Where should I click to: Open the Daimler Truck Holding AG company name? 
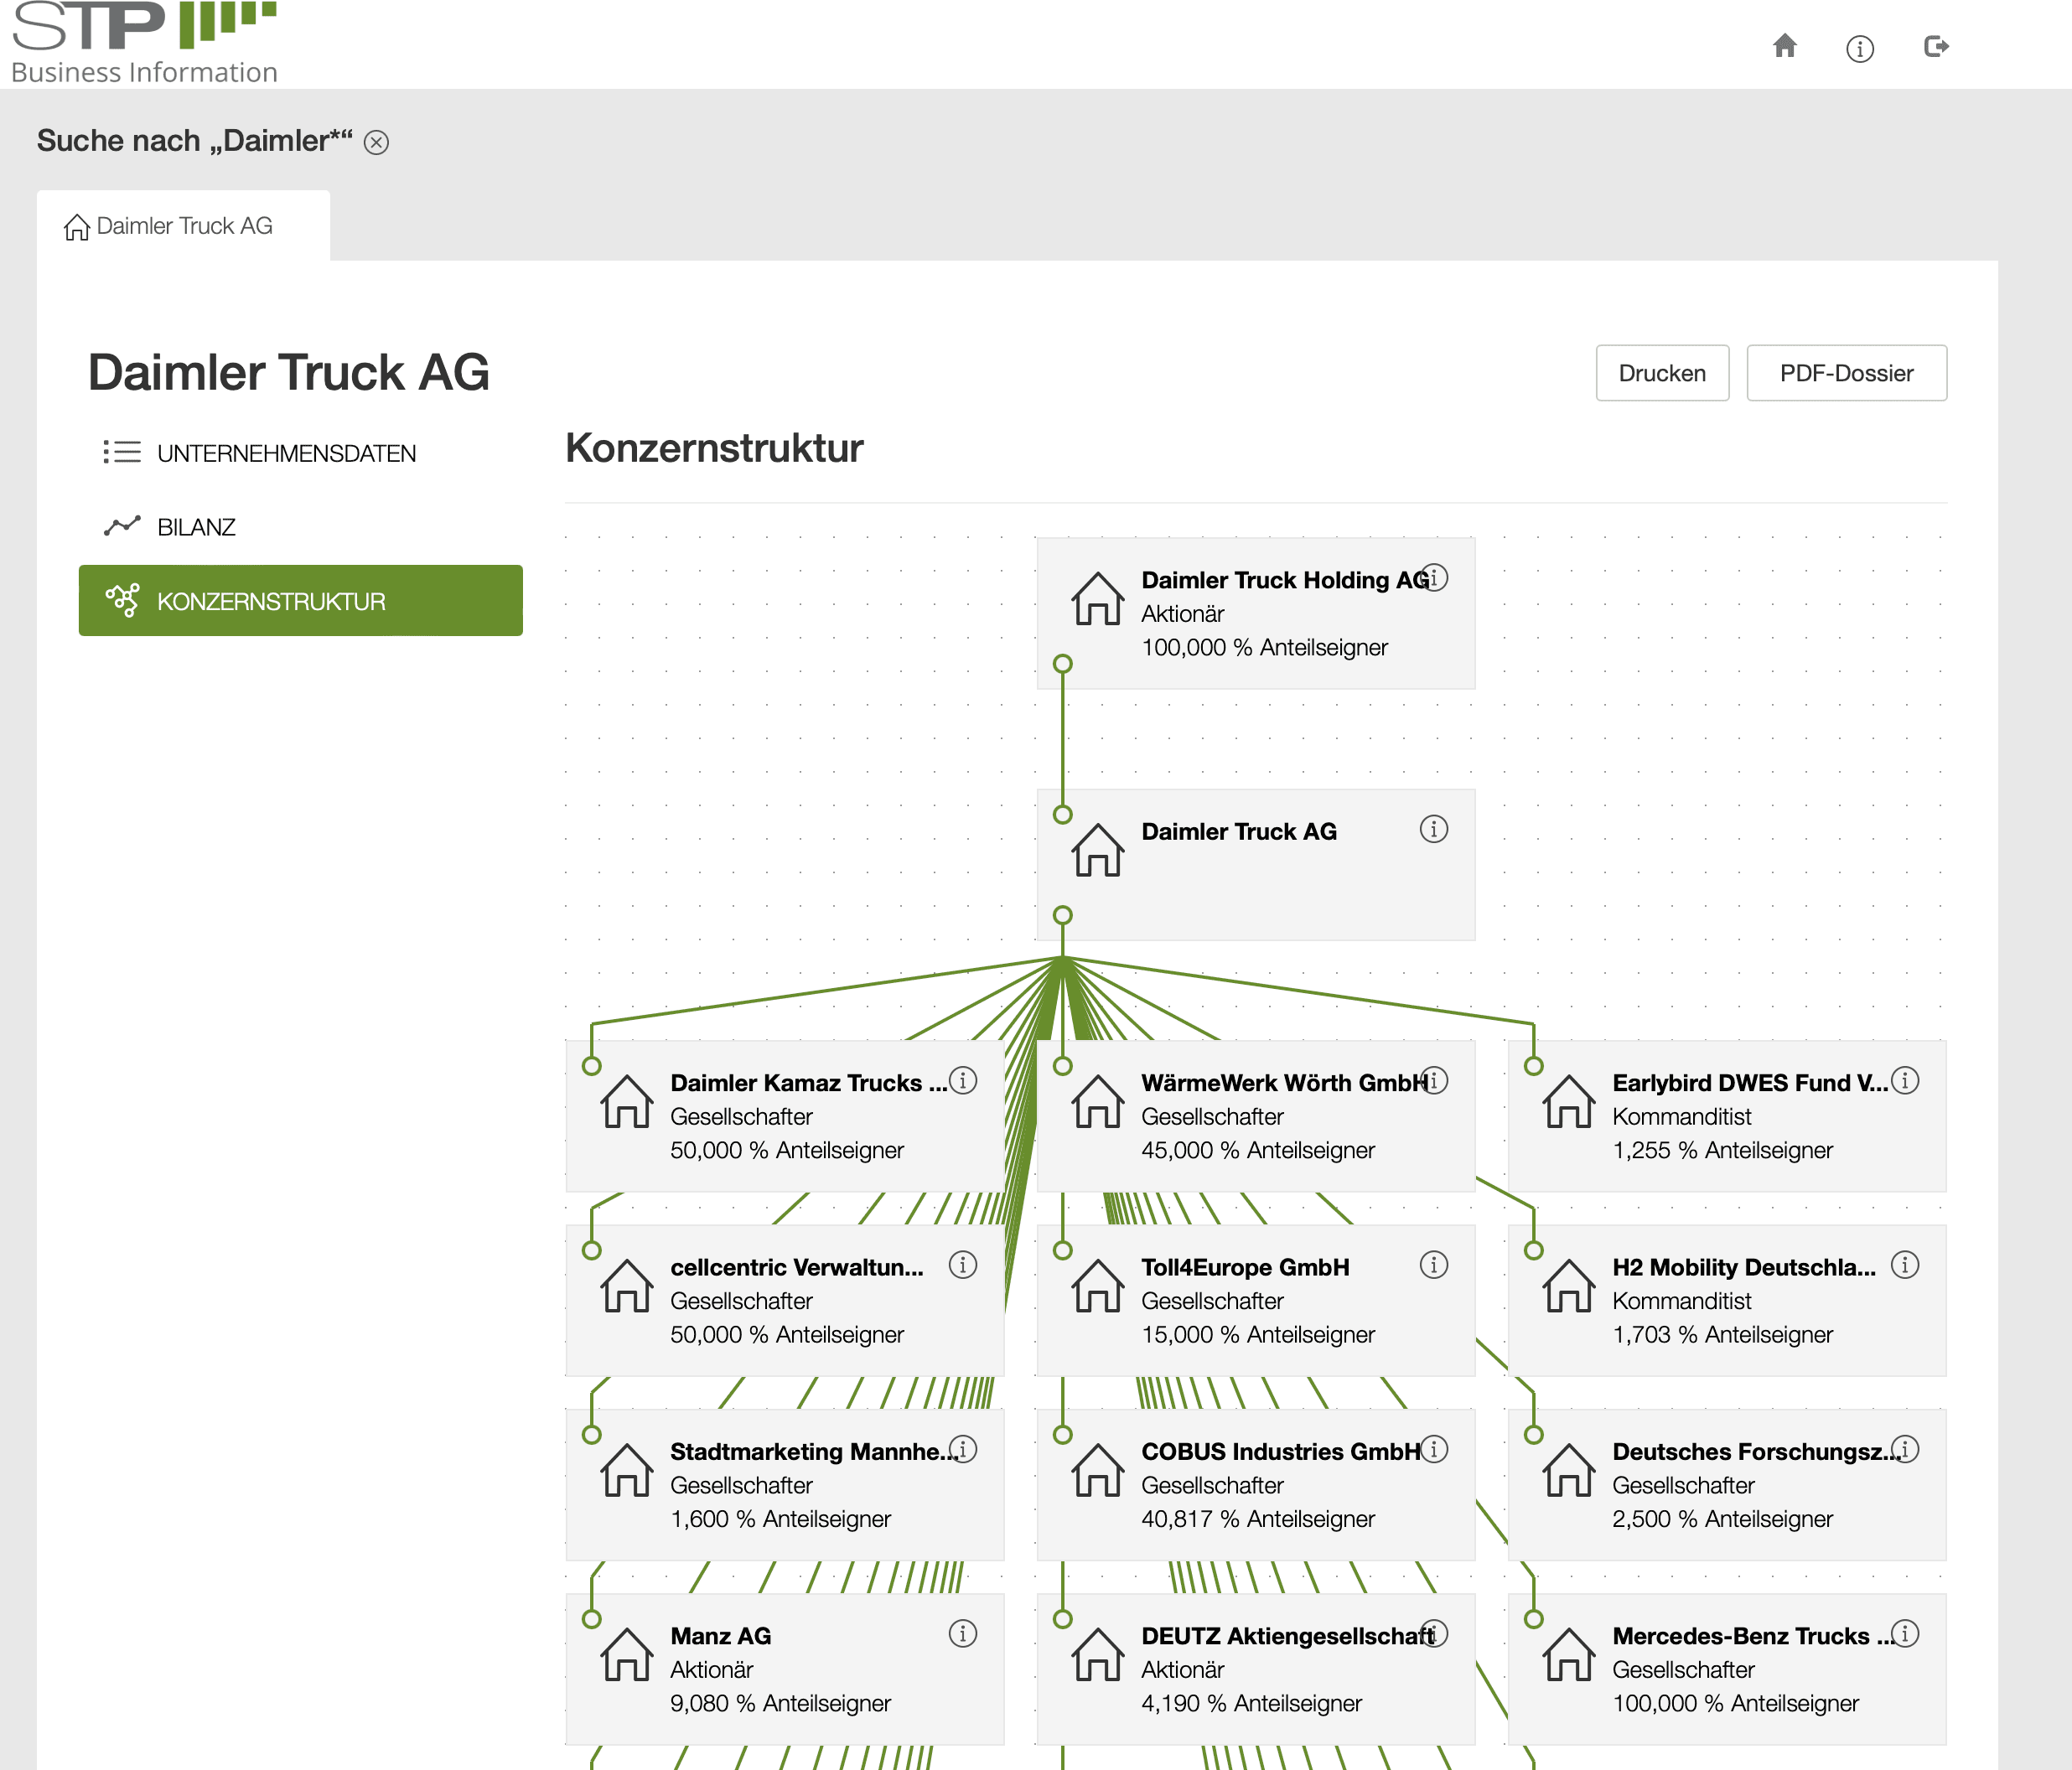point(1286,580)
